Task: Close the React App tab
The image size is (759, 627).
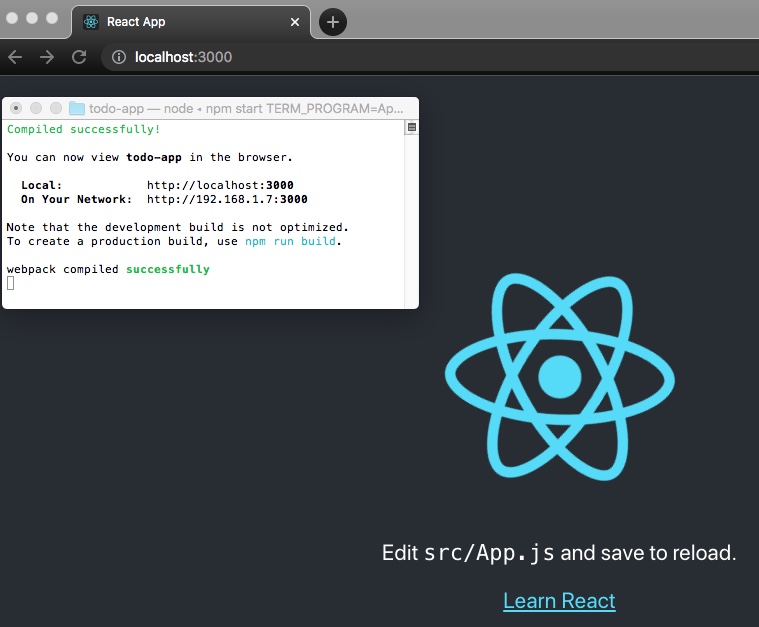Action: tap(294, 22)
